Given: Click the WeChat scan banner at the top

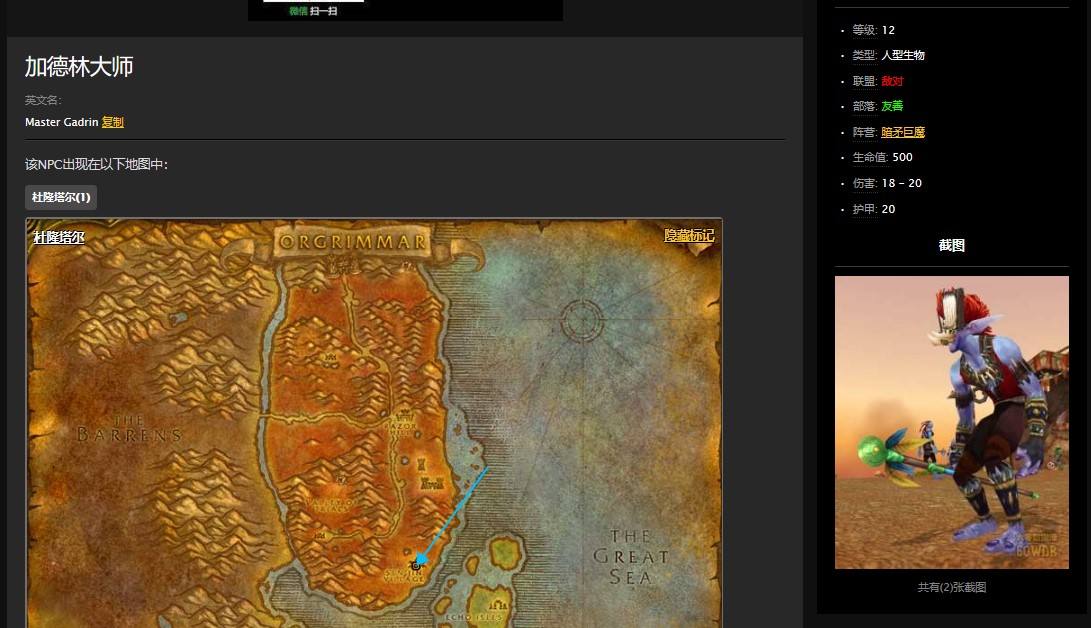Looking at the screenshot, I should pos(405,10).
